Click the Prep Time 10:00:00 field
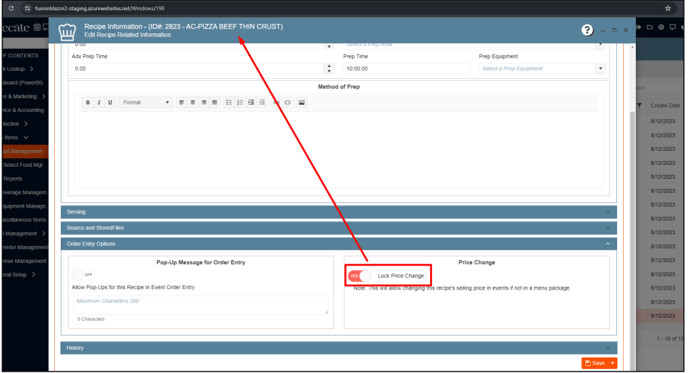This screenshot has width=688, height=373. pyautogui.click(x=406, y=68)
